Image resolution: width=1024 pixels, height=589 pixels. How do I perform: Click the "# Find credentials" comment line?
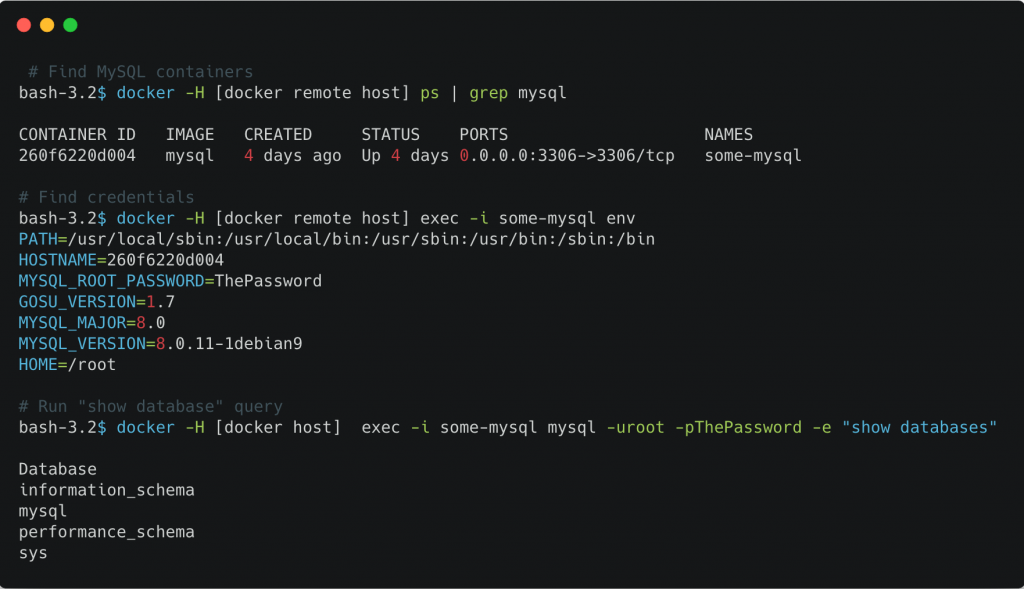pos(107,197)
